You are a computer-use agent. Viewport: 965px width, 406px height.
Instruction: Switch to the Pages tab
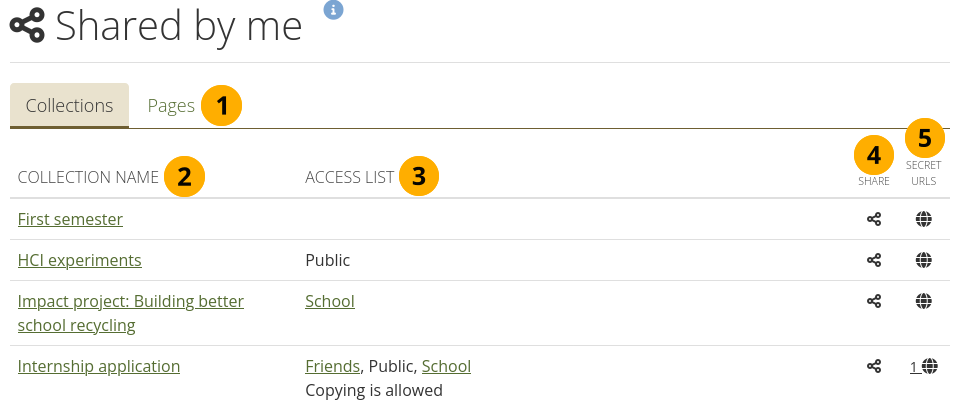point(171,105)
